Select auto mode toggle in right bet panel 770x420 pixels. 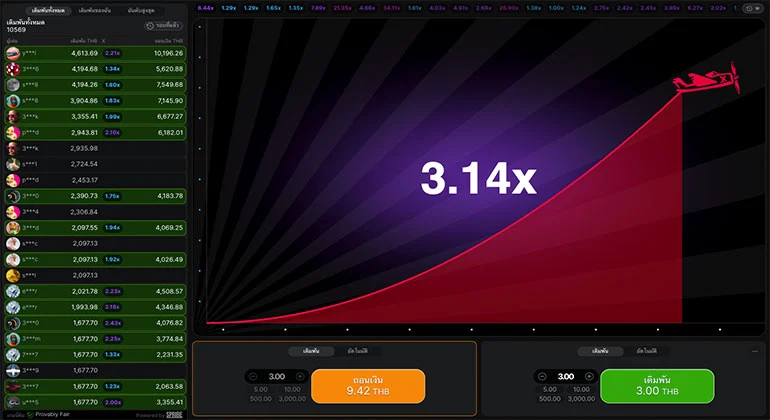[x=647, y=351]
